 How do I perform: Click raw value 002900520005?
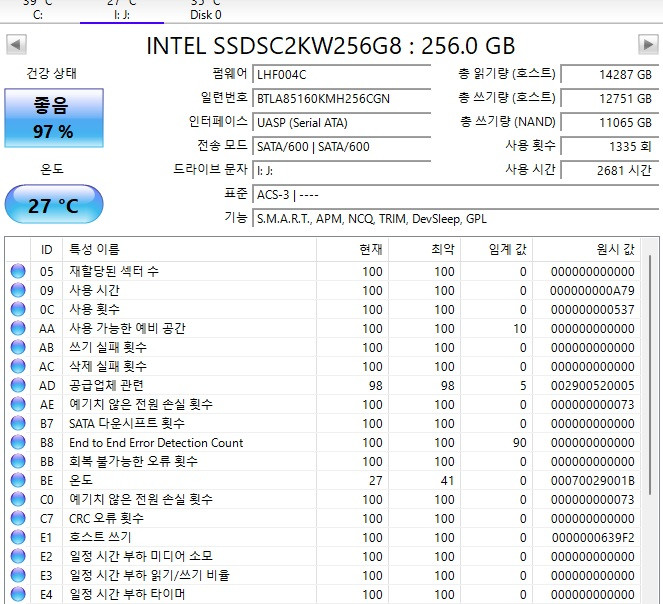point(592,386)
